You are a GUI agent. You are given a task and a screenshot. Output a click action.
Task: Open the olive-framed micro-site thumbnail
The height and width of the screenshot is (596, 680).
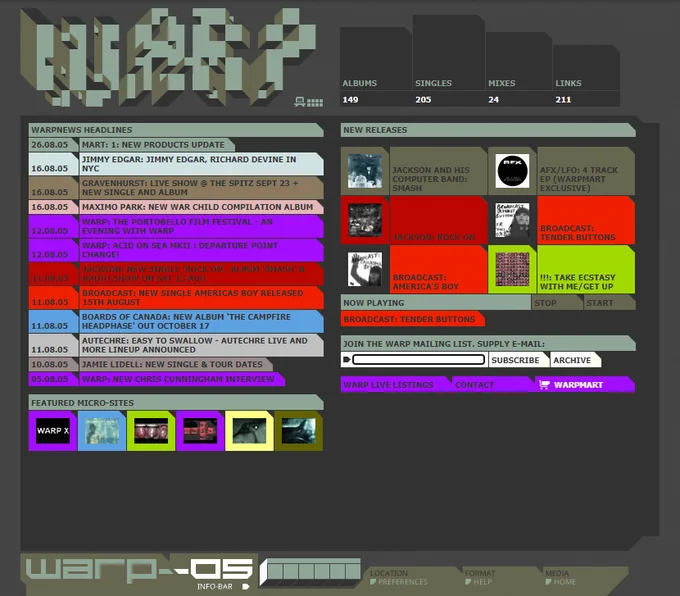(299, 431)
